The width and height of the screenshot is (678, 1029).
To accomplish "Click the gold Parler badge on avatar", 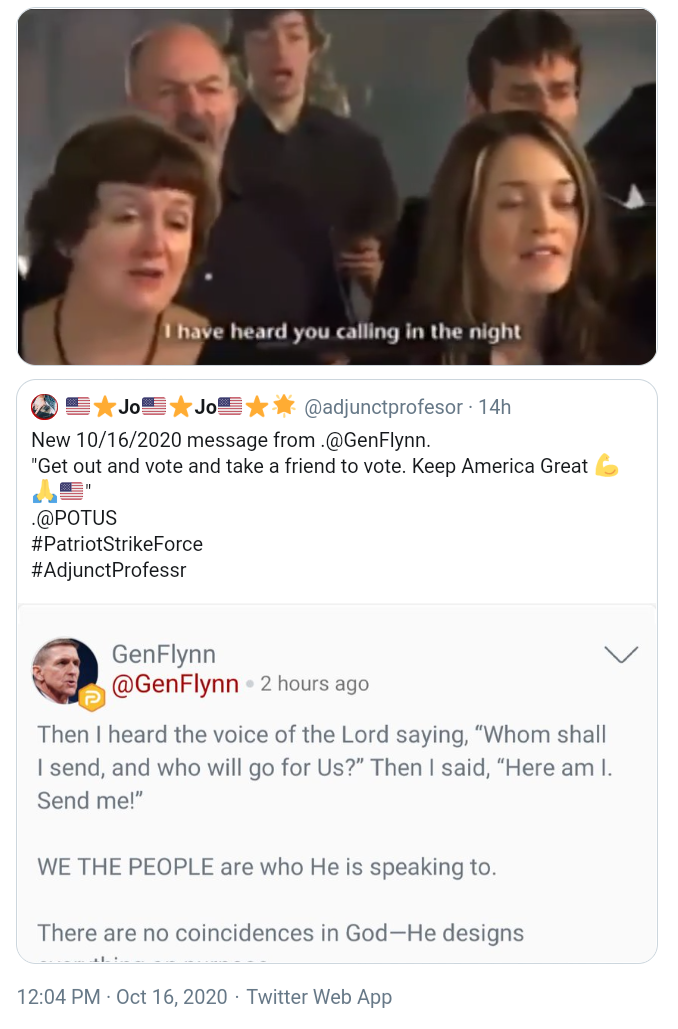I will [92, 697].
